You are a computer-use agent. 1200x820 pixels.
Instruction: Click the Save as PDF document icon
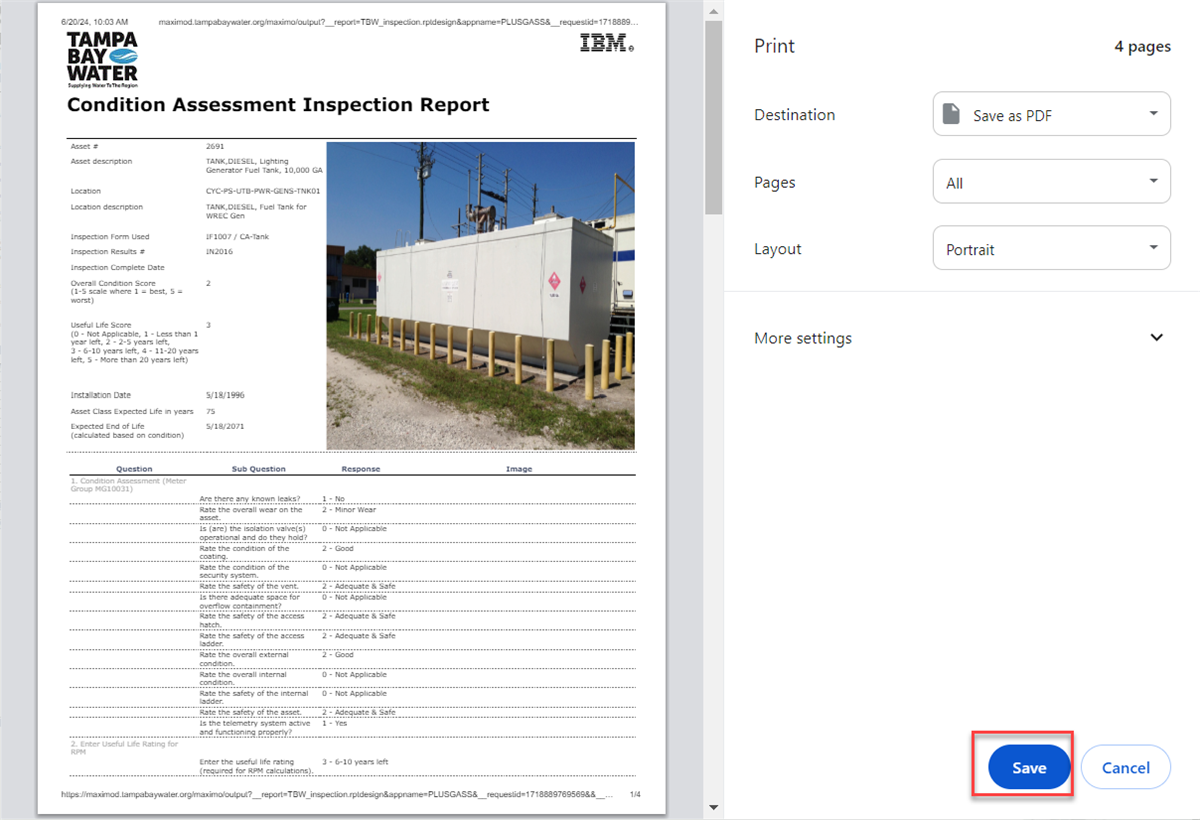point(951,113)
